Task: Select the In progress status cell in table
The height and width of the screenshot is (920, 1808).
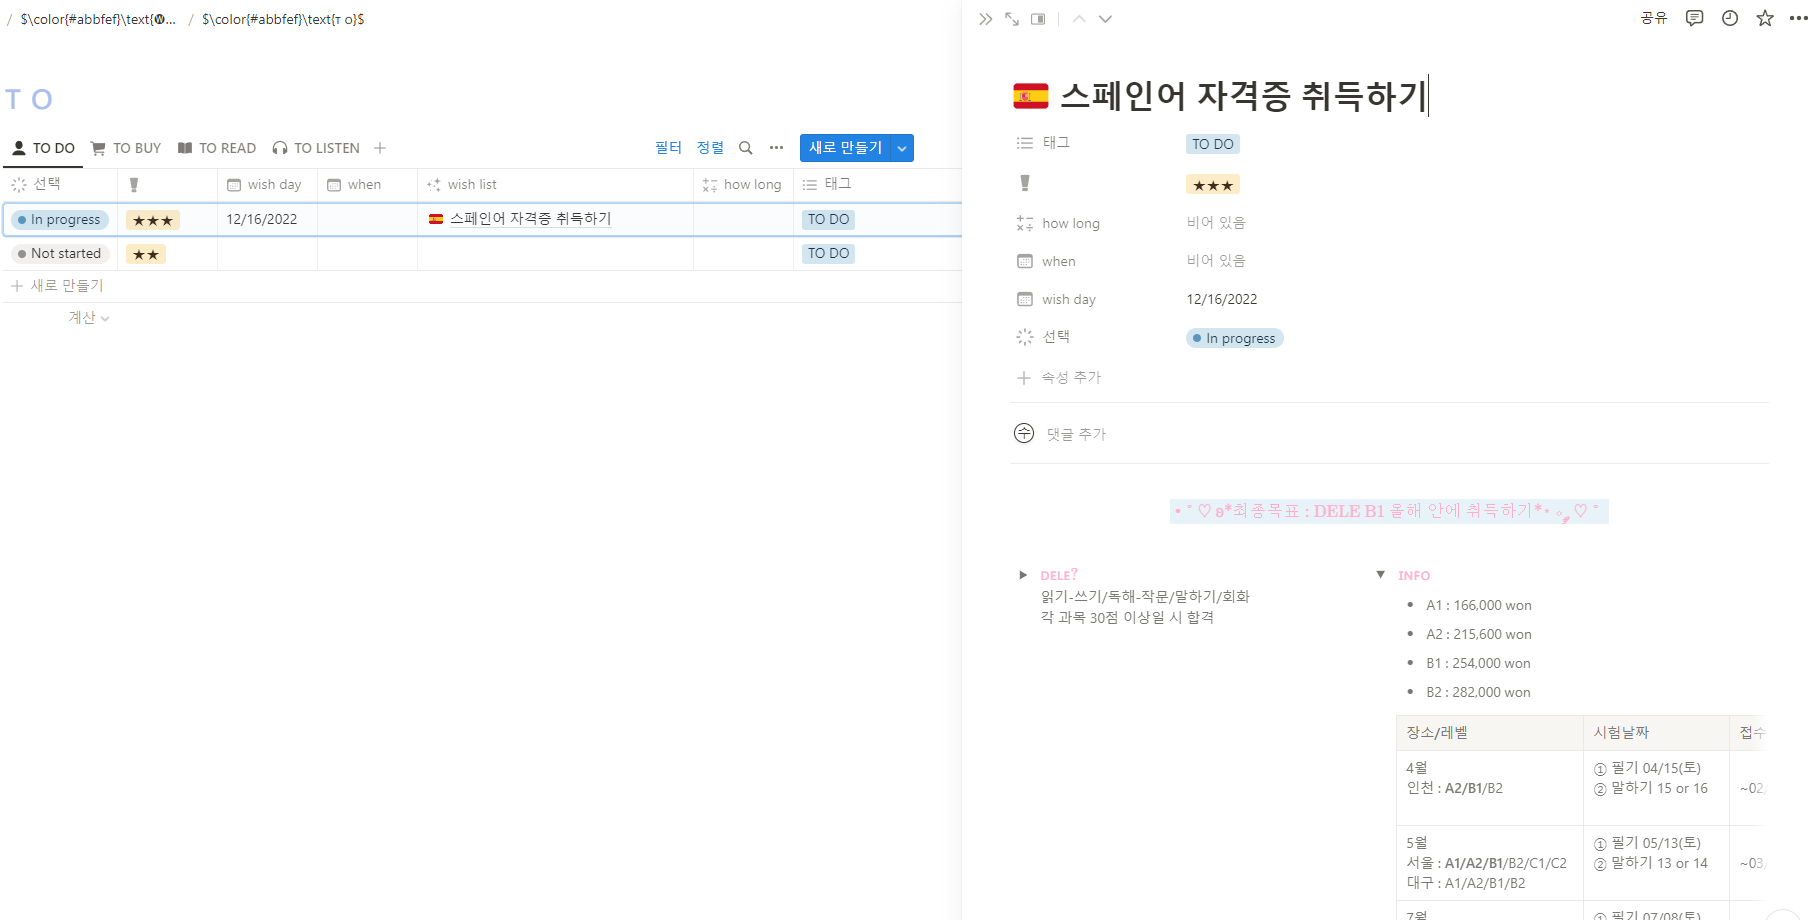Action: coord(60,220)
